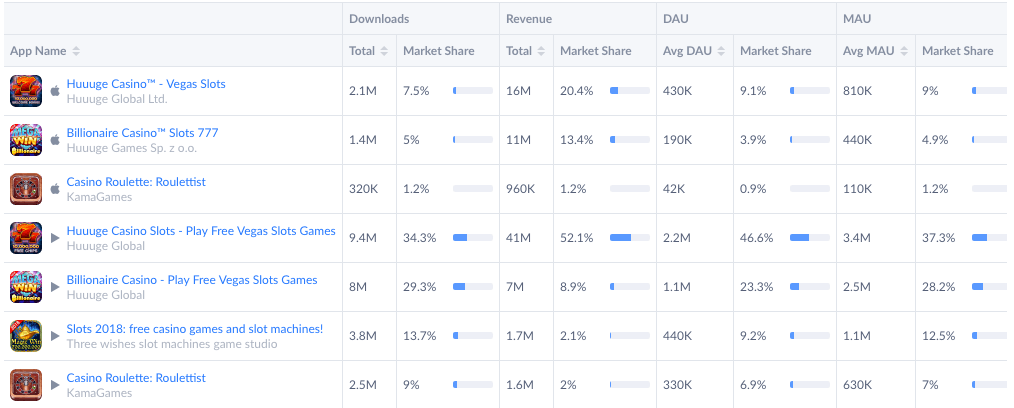The width and height of the screenshot is (1014, 408).
Task: Open Billionaire Casino Play Free Android app icon
Action: click(27, 287)
